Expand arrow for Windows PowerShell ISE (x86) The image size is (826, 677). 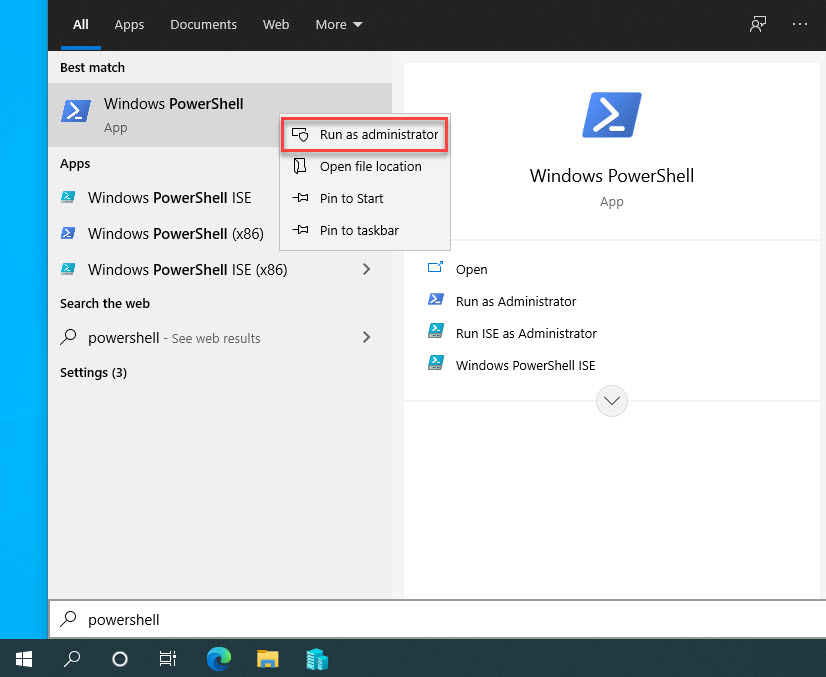tap(367, 269)
